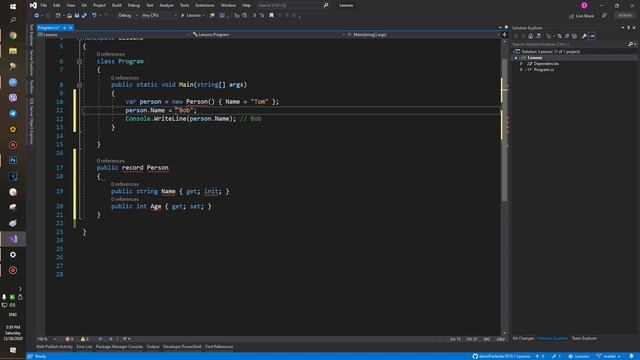640x360 pixels.
Task: Select the Program.cs editor tab
Action: [x=49, y=28]
